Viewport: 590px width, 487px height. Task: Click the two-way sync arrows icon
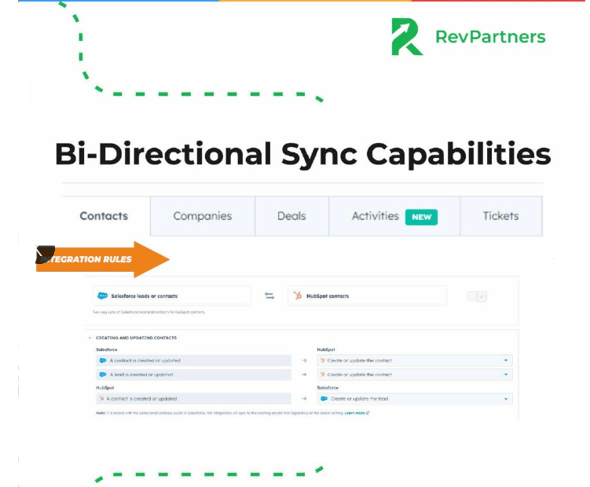pyautogui.click(x=269, y=296)
